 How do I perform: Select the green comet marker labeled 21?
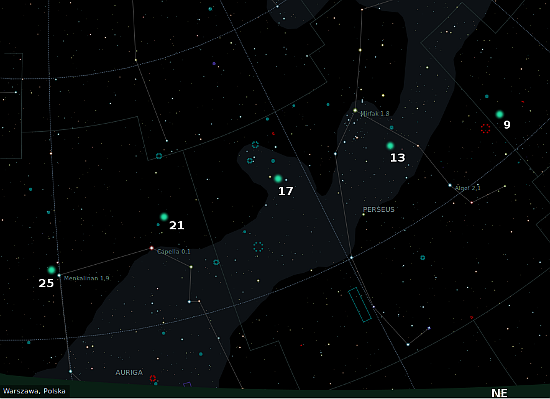[164, 217]
